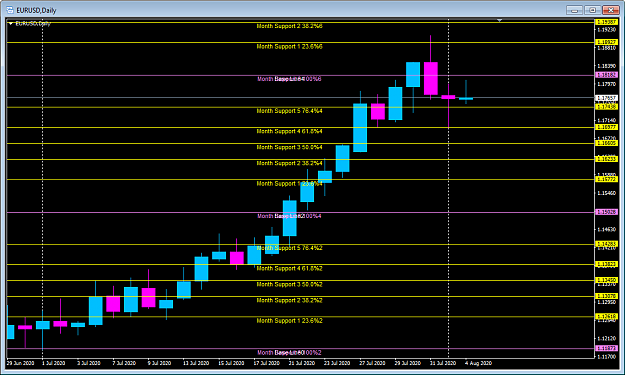Select the Month Support 2 38.2%6 label
This screenshot has width=625, height=375.
[x=289, y=26]
